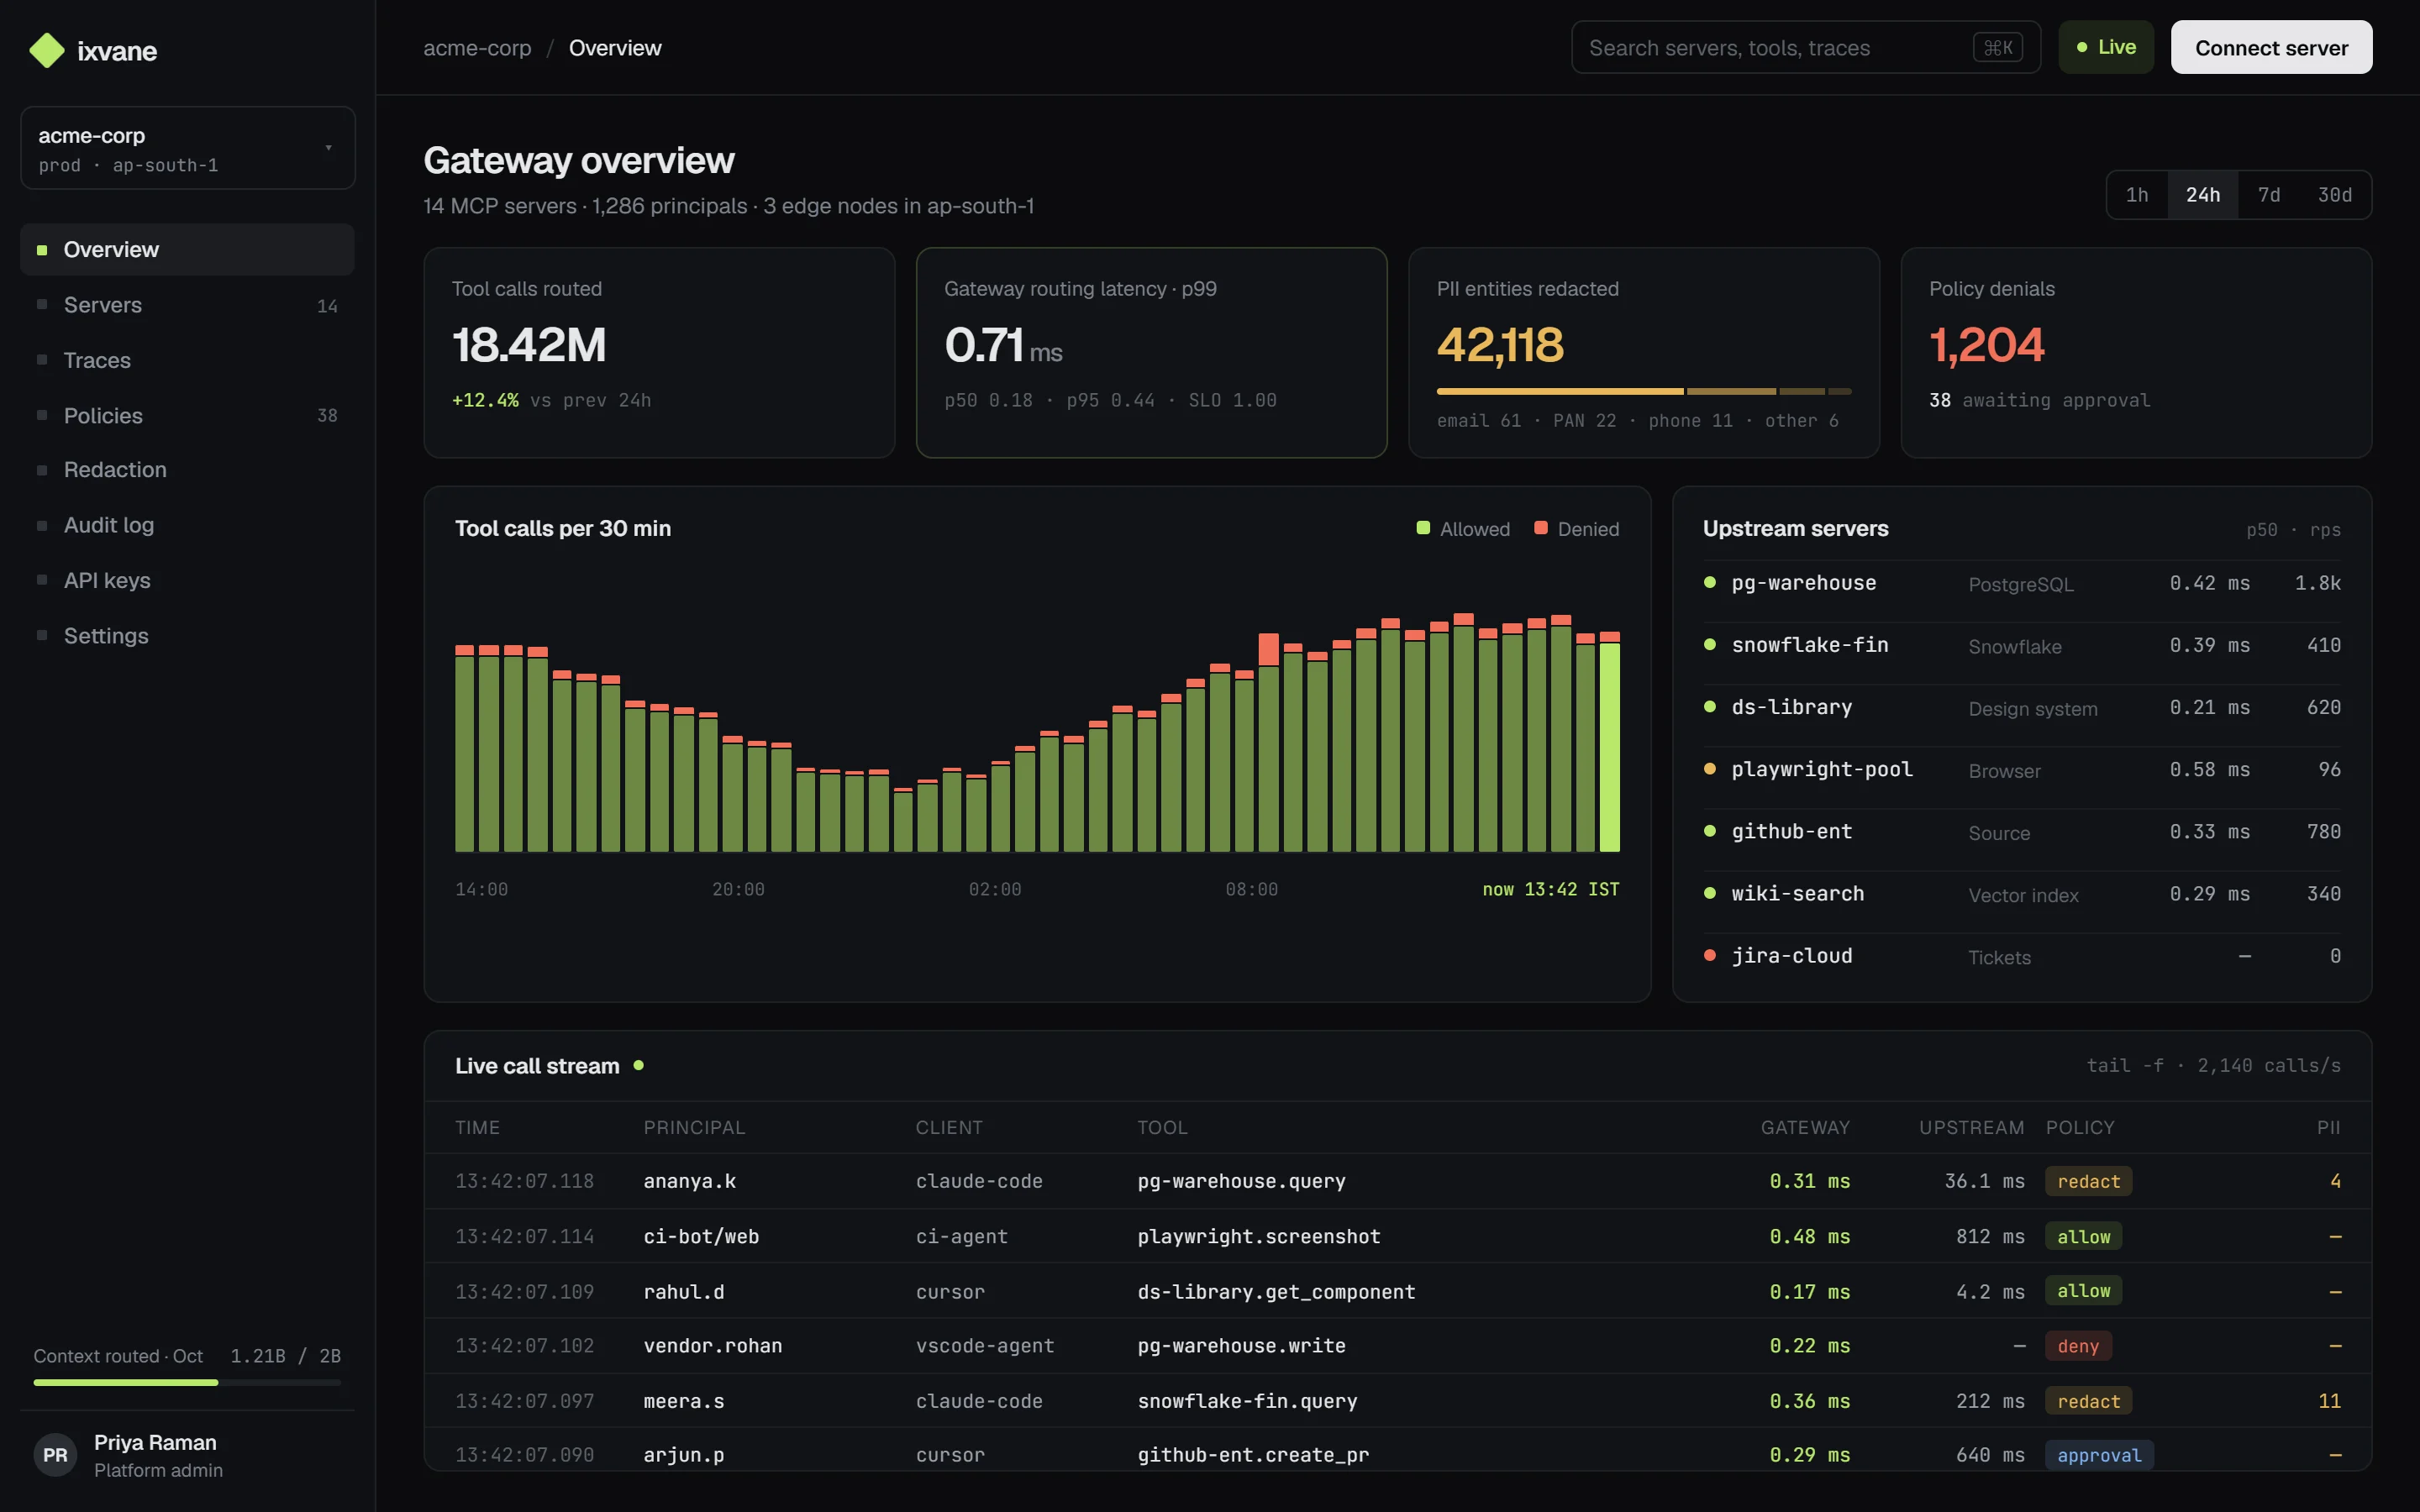Click the status dot beside pg-warehouse
Screen dimensions: 2420x1512
(1710, 582)
